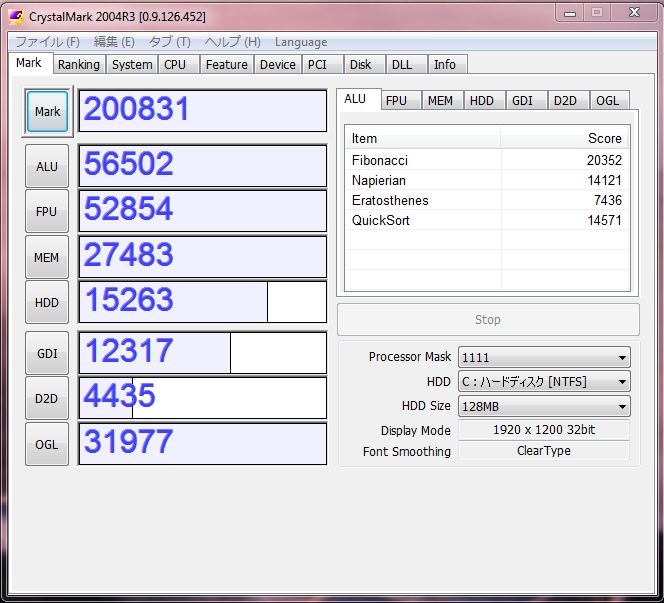The height and width of the screenshot is (603, 664).
Task: Select the MEM results tab
Action: (x=439, y=100)
